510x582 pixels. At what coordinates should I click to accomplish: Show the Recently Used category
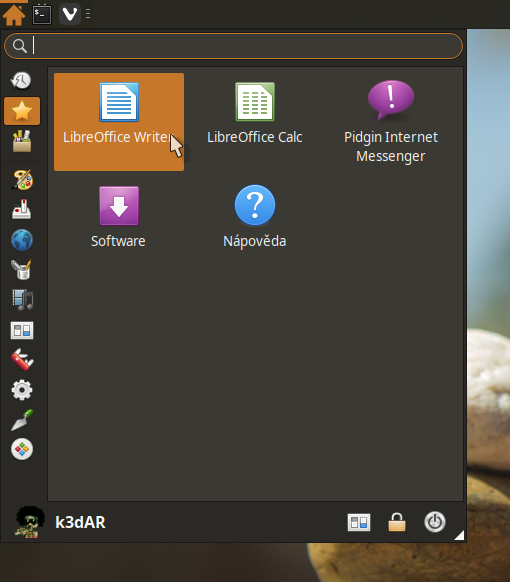point(22,80)
